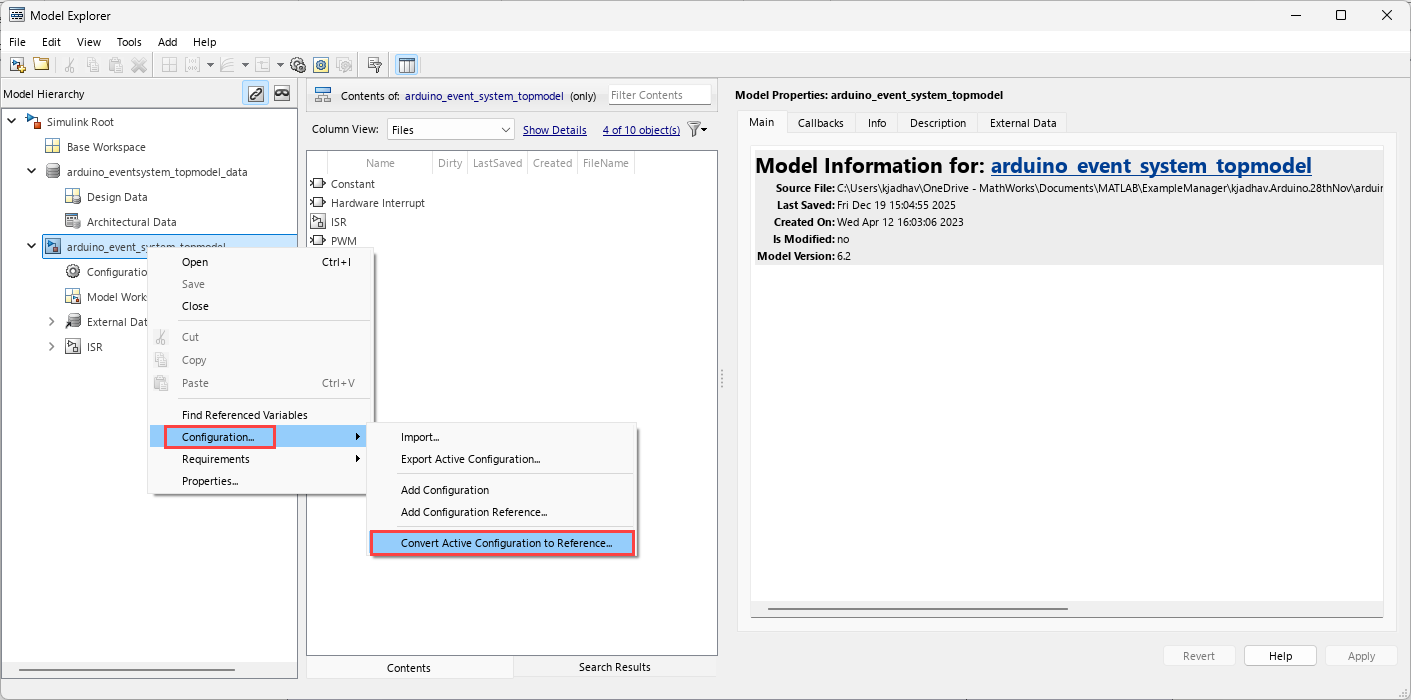Click the Show Details link
The width and height of the screenshot is (1411, 700).
point(555,129)
